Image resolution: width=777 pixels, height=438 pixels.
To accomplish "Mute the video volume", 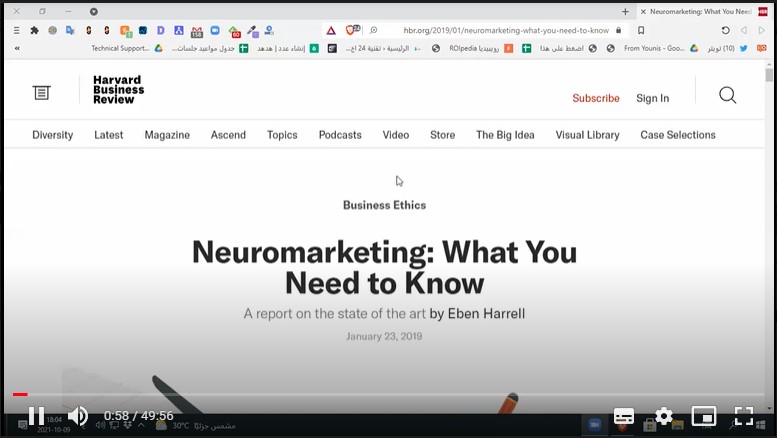I will coord(78,416).
